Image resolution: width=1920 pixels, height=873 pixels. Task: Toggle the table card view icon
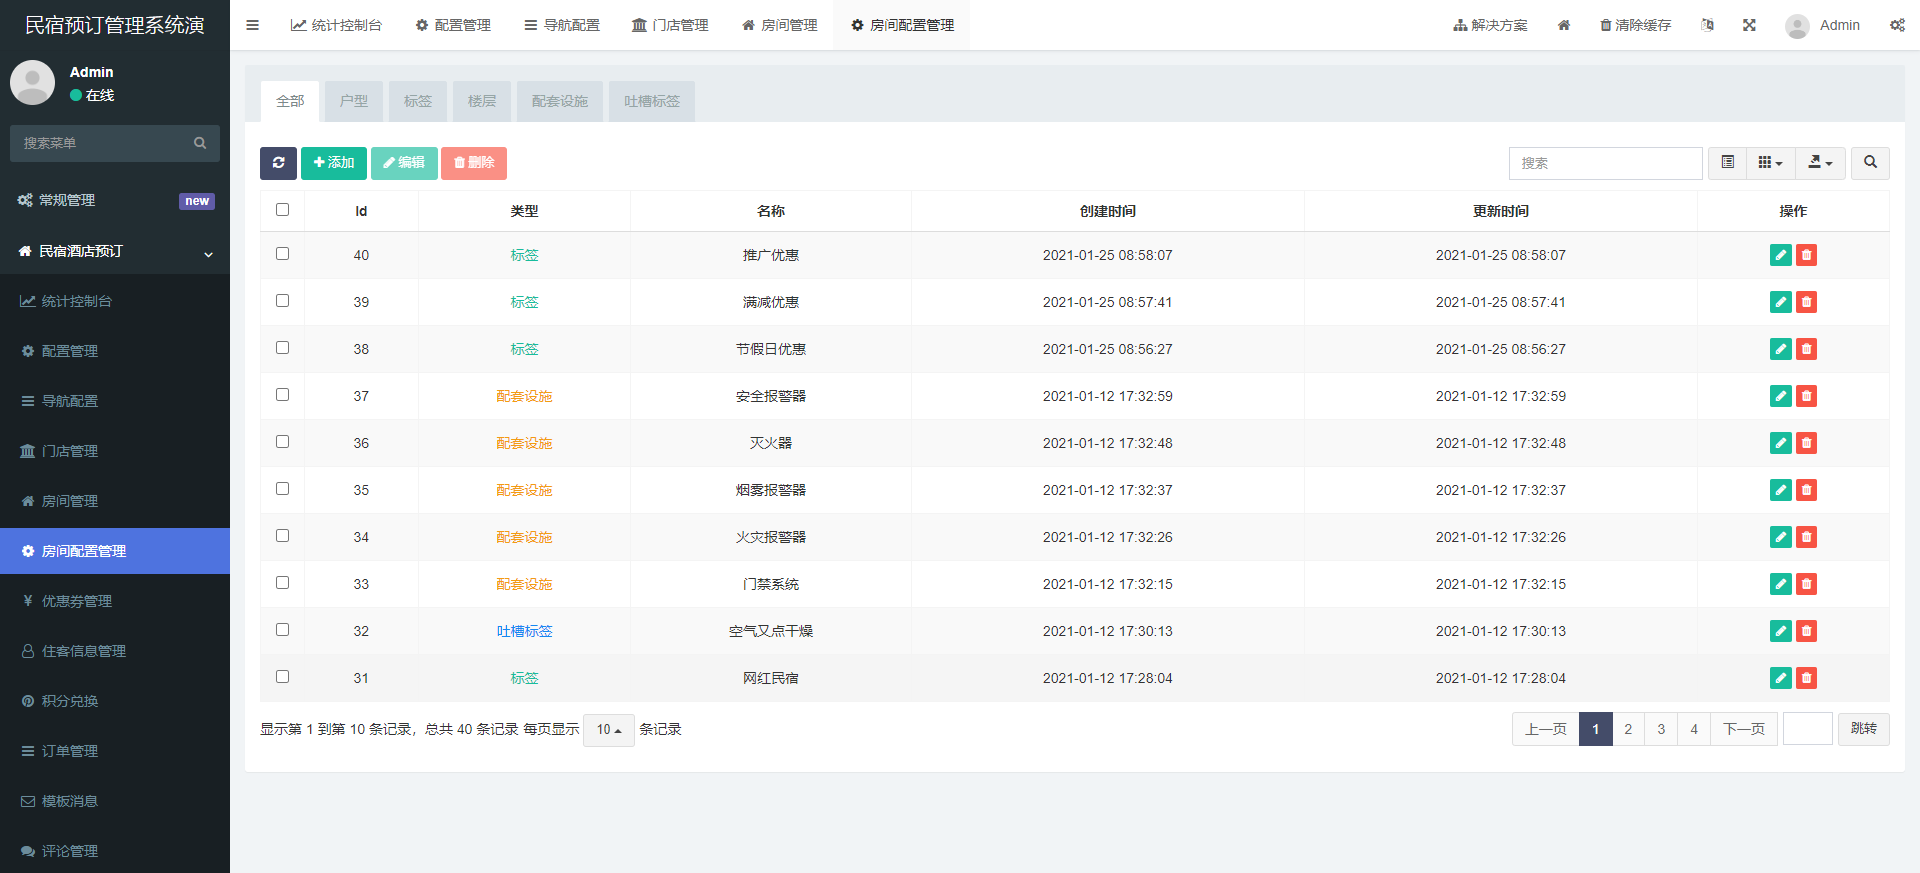point(1727,163)
